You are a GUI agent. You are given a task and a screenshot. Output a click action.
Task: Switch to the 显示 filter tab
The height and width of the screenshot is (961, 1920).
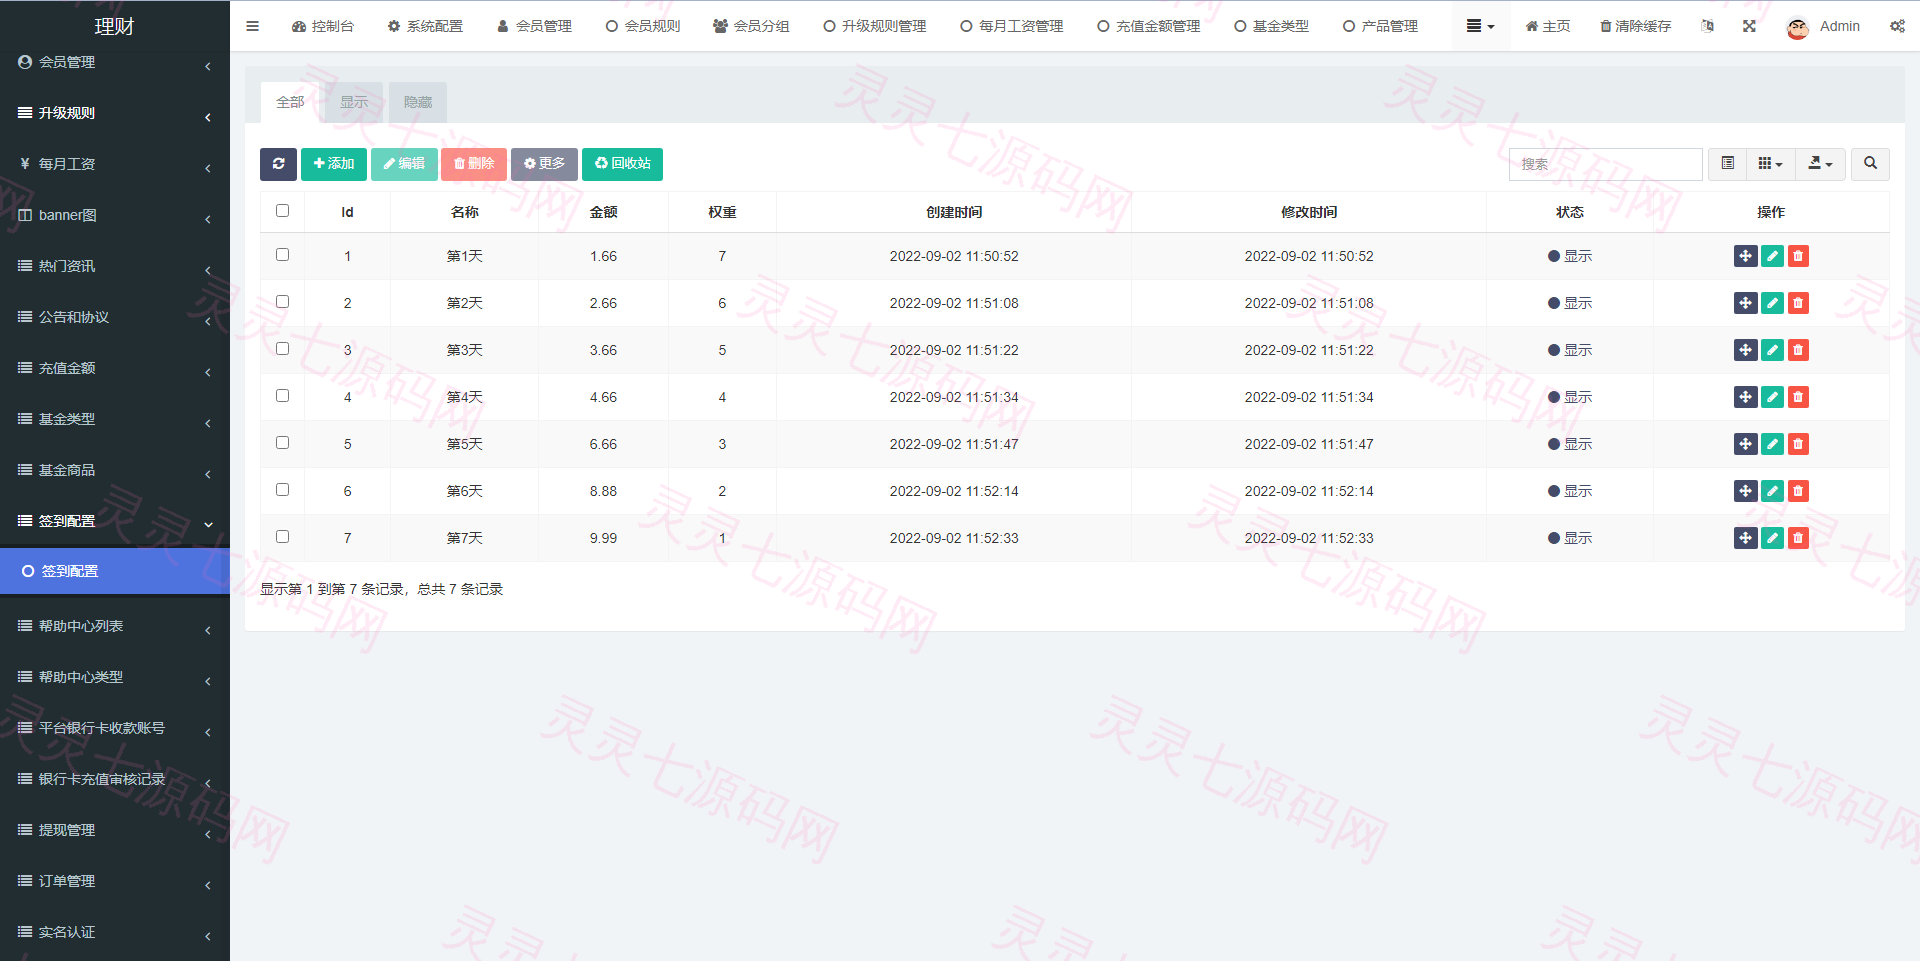354,102
